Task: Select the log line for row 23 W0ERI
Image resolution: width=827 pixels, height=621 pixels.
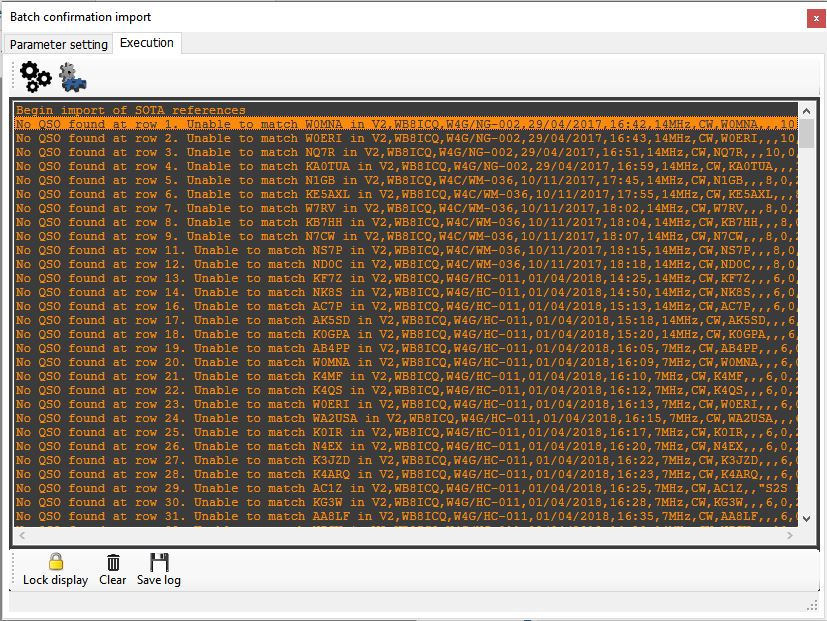Action: [406, 404]
